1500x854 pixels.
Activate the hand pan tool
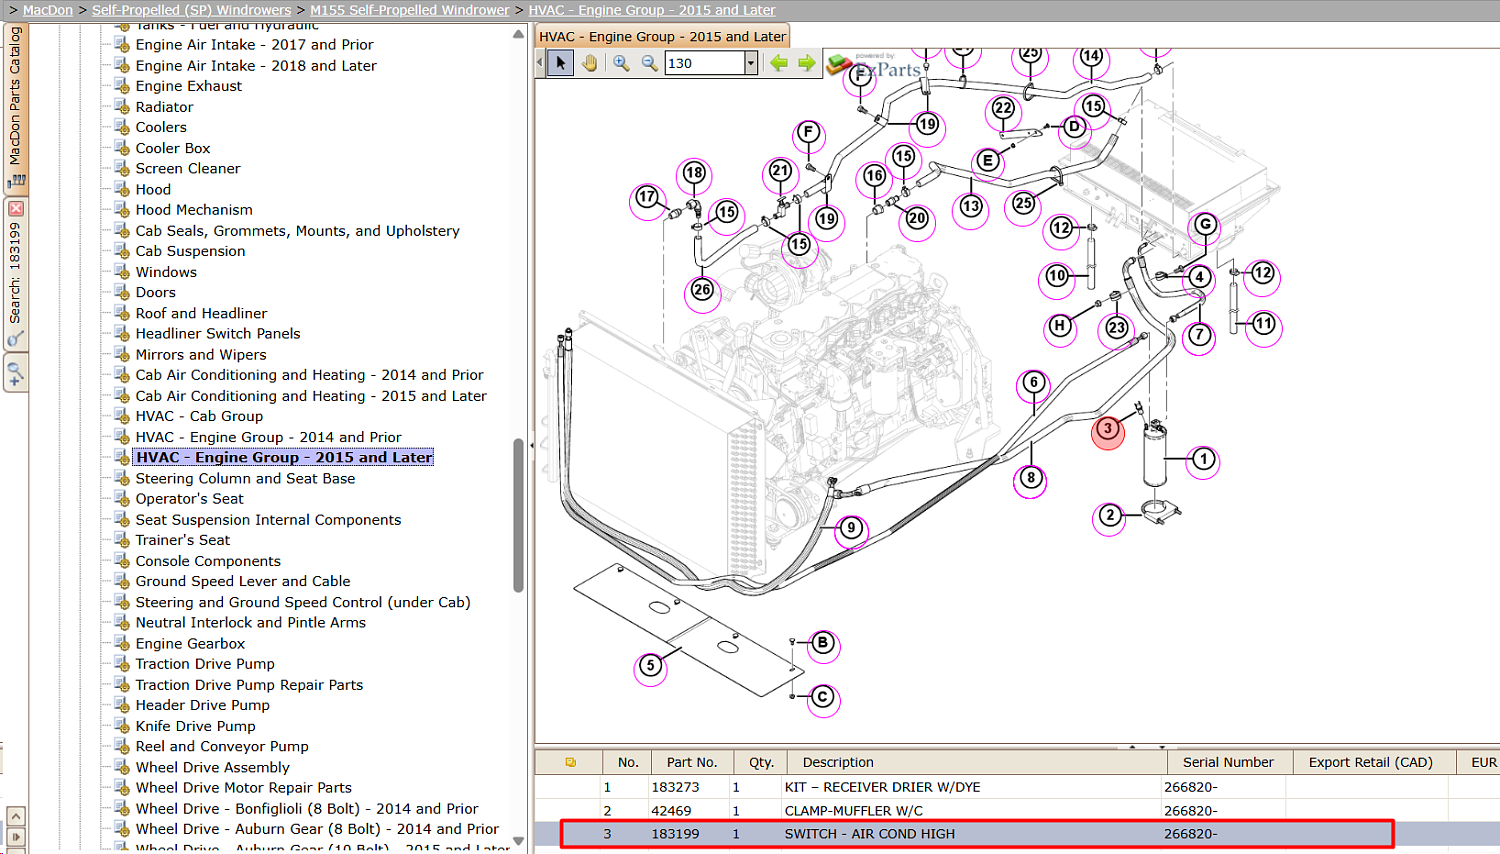pyautogui.click(x=589, y=63)
